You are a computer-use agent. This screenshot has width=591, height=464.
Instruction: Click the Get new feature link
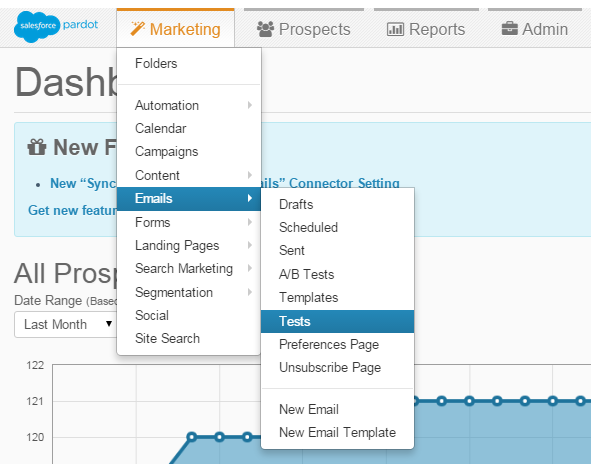tap(72, 210)
